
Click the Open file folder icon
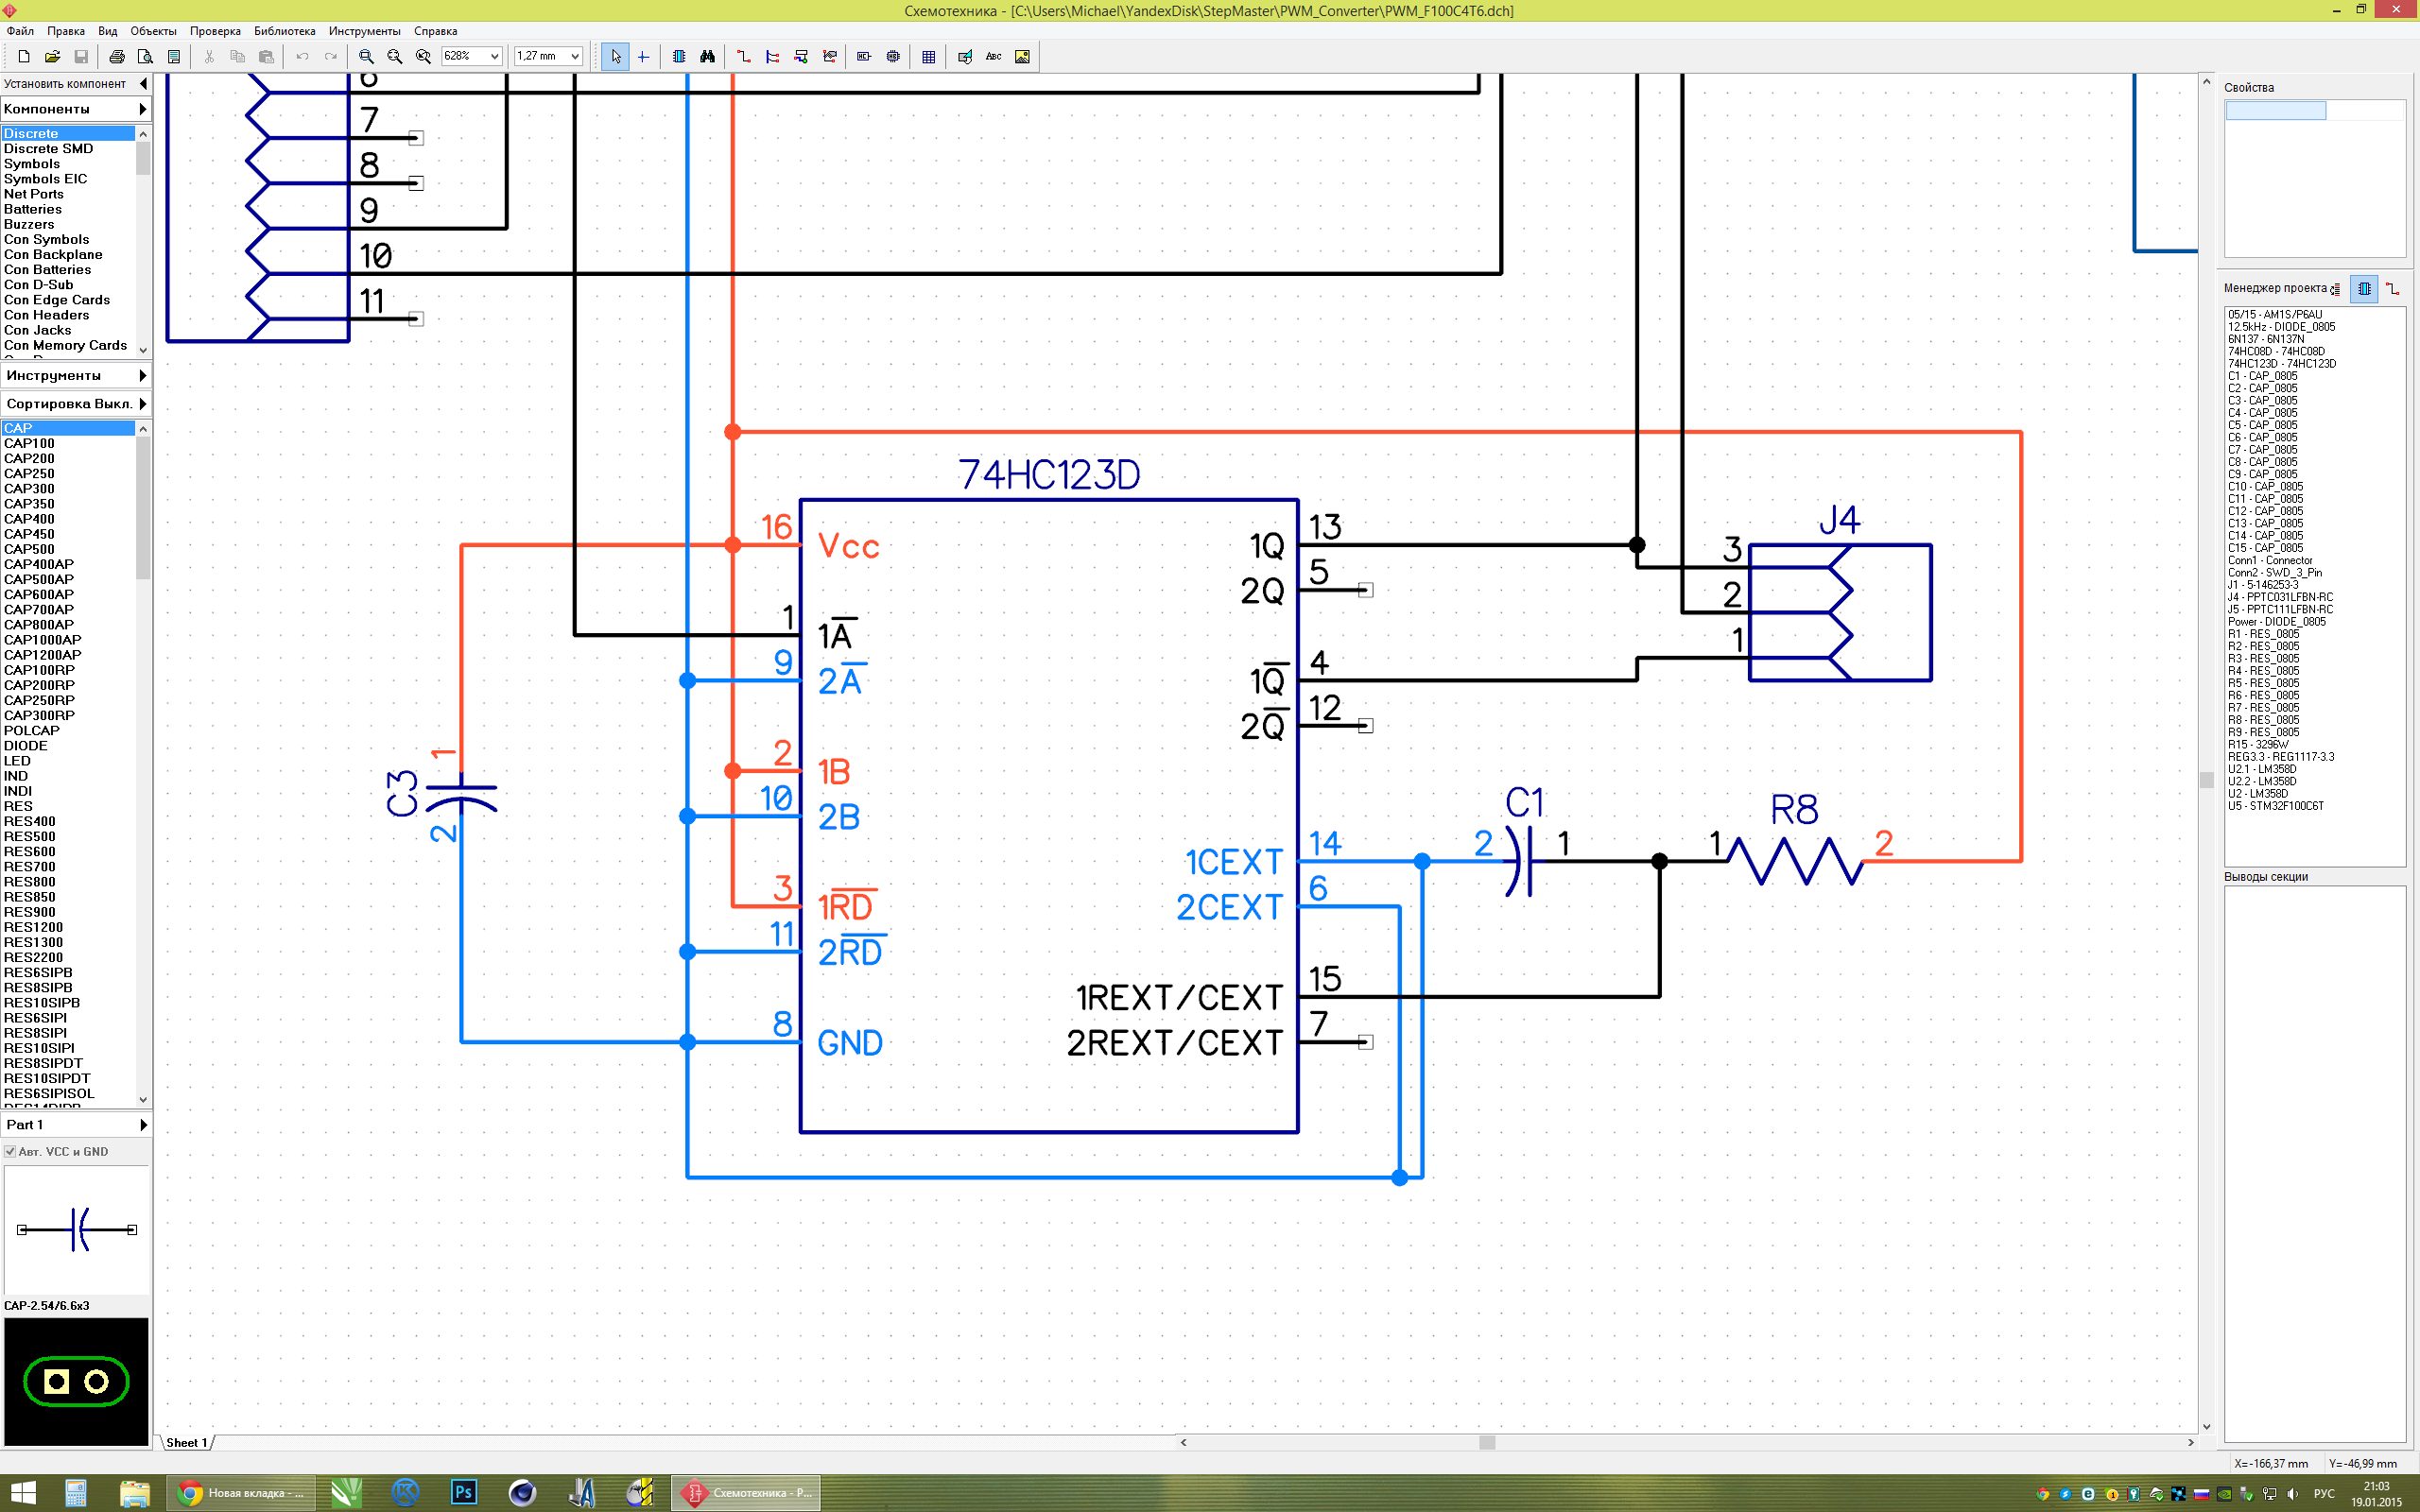coord(52,57)
